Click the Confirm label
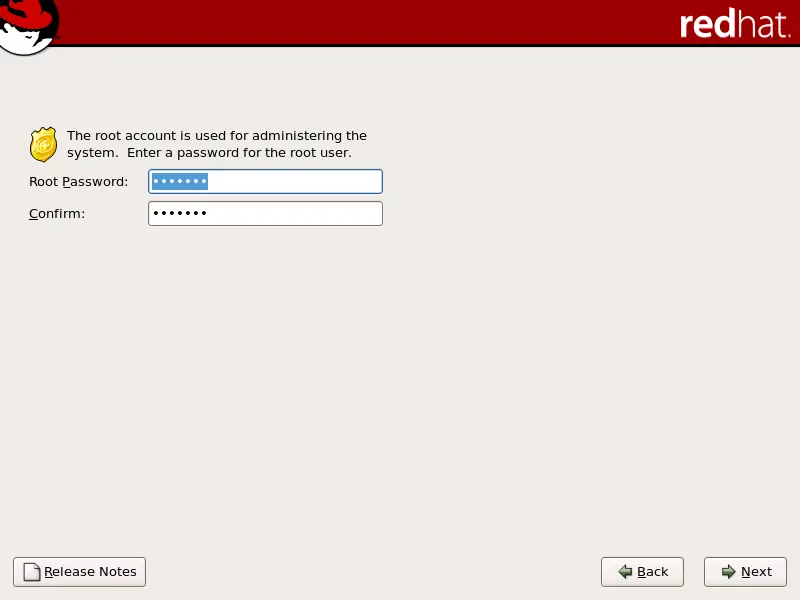 (55, 213)
